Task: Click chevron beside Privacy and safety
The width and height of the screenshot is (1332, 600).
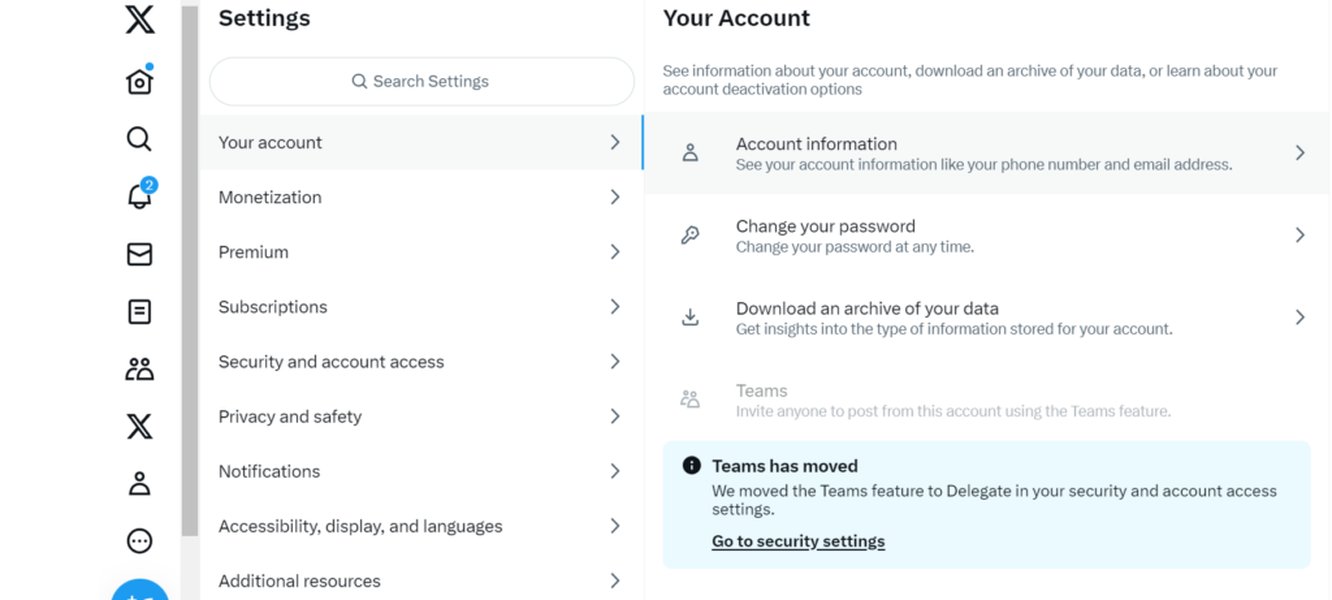Action: click(615, 416)
